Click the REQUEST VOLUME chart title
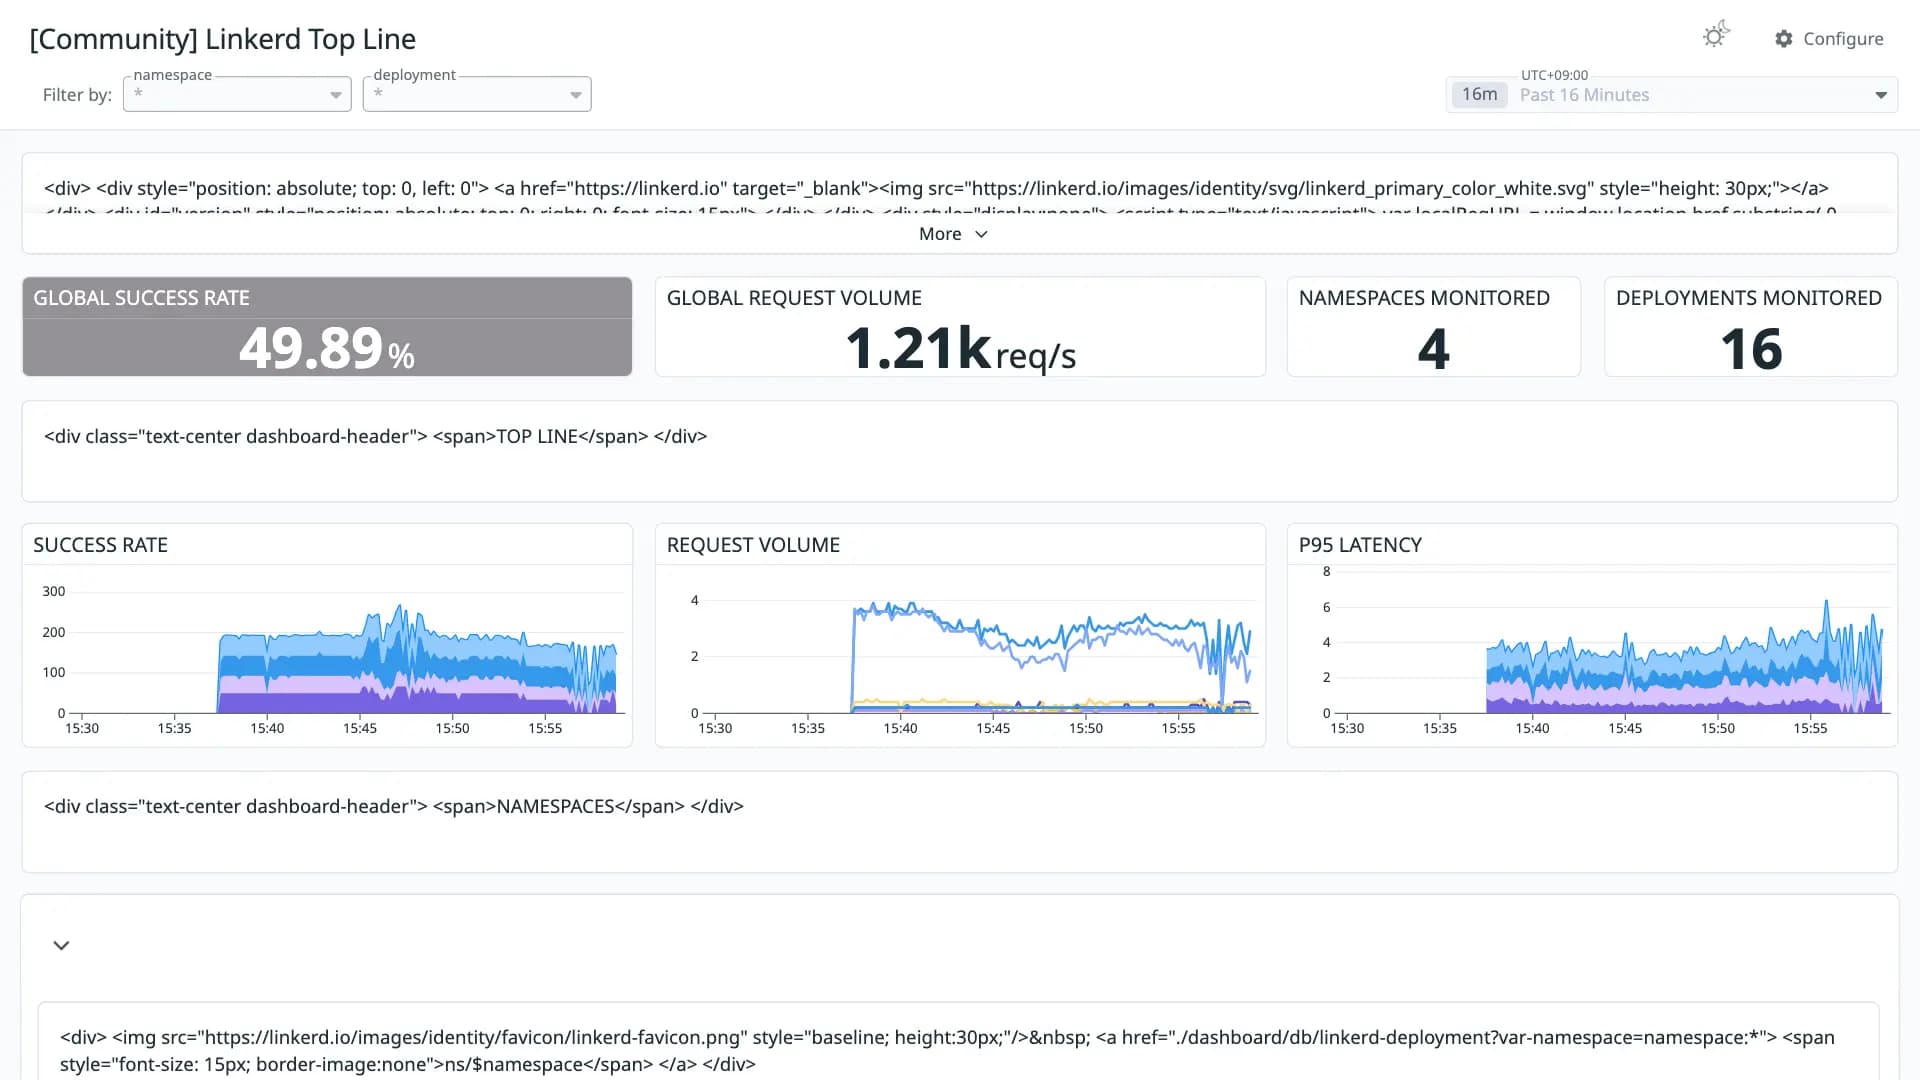This screenshot has width=1920, height=1080. click(x=753, y=545)
